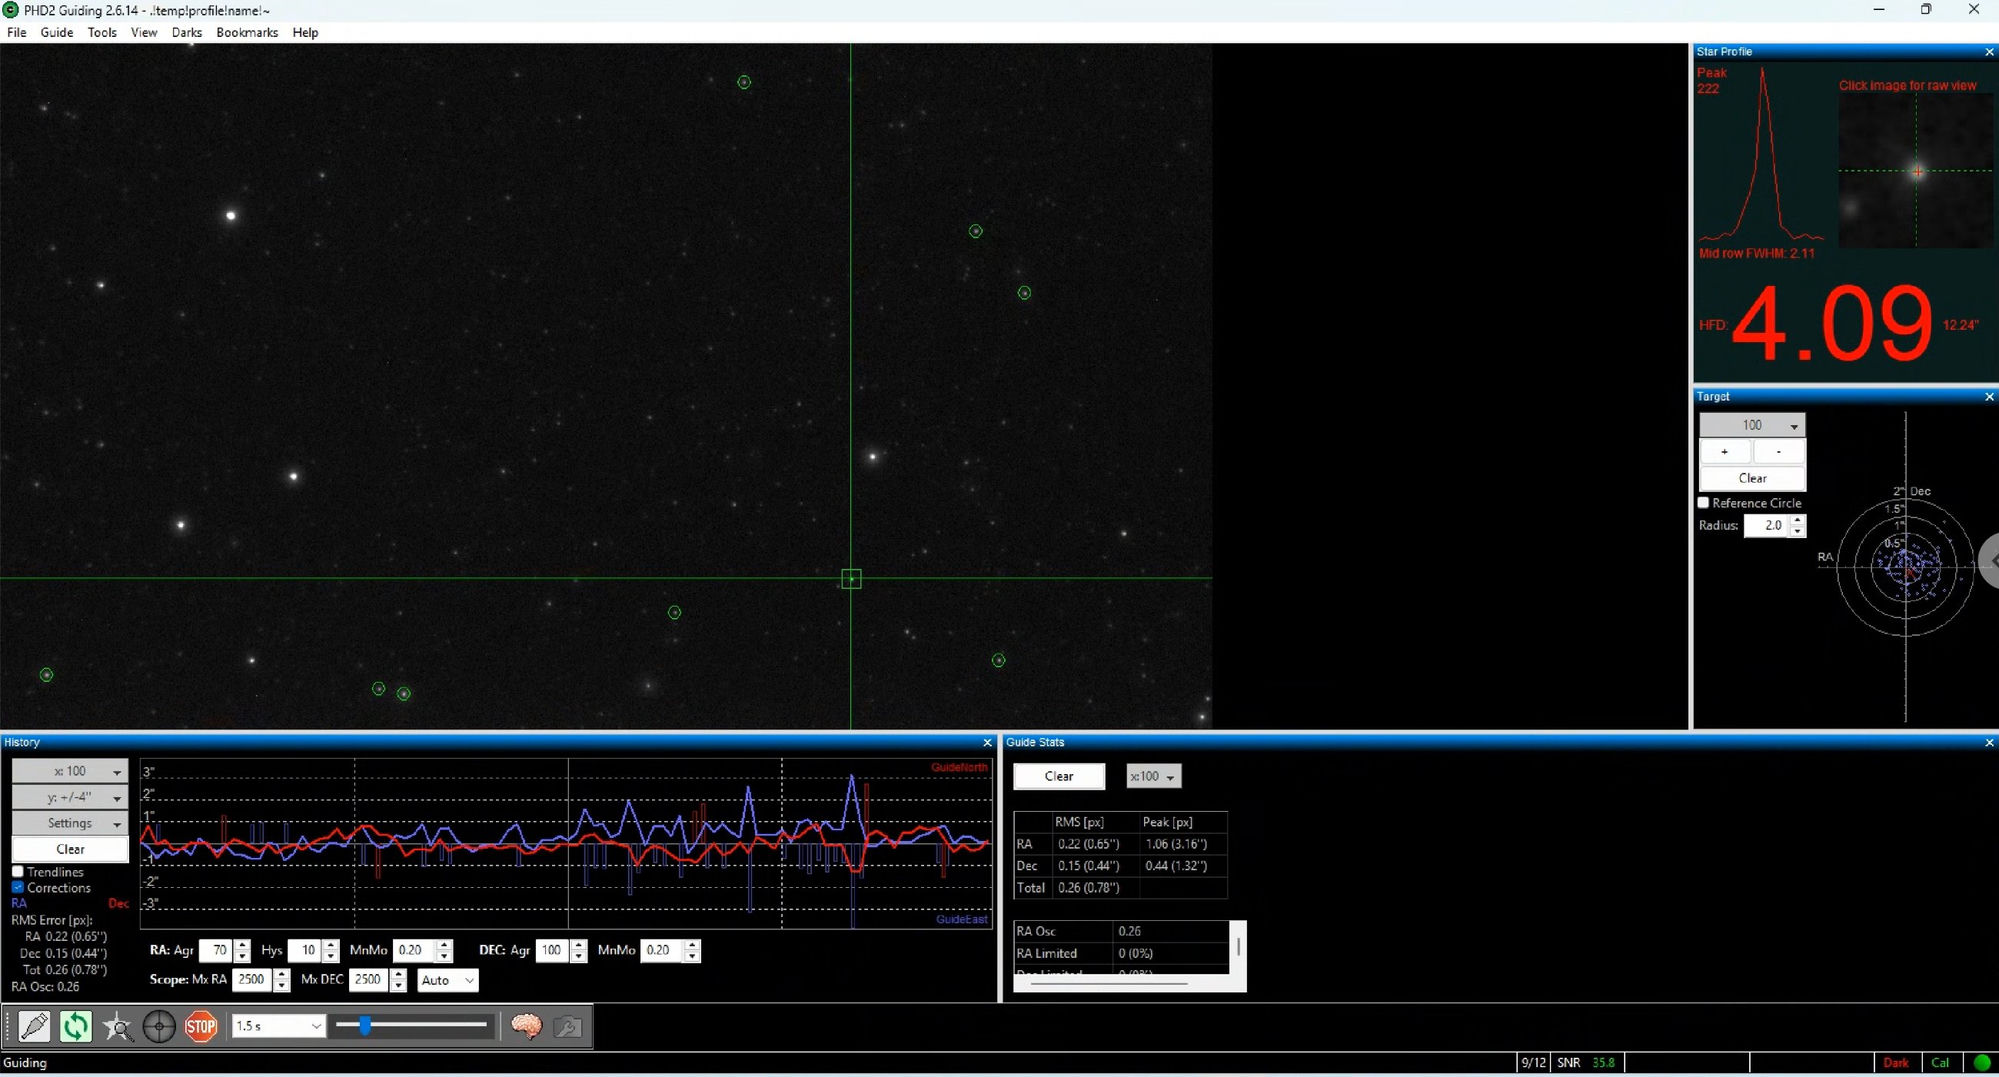The width and height of the screenshot is (1999, 1077).
Task: Click Clear in the Target panel
Action: click(x=1752, y=478)
